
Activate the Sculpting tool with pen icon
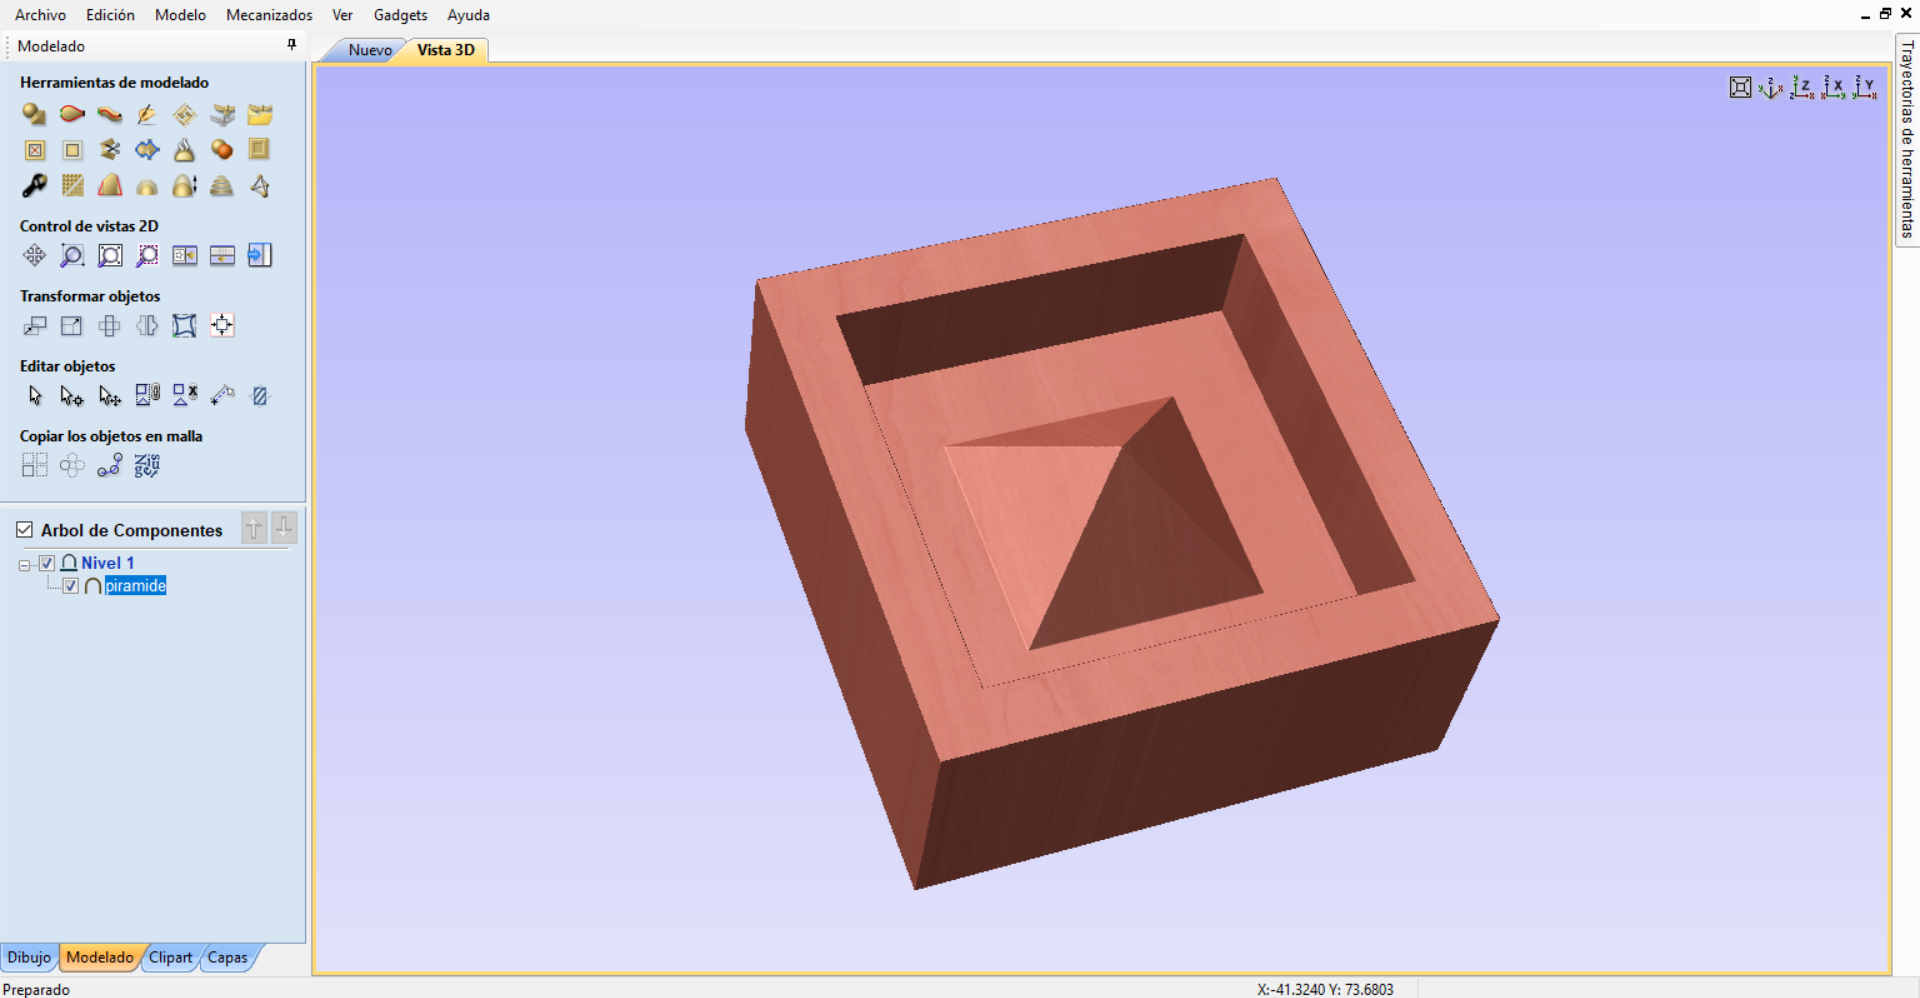coord(147,114)
